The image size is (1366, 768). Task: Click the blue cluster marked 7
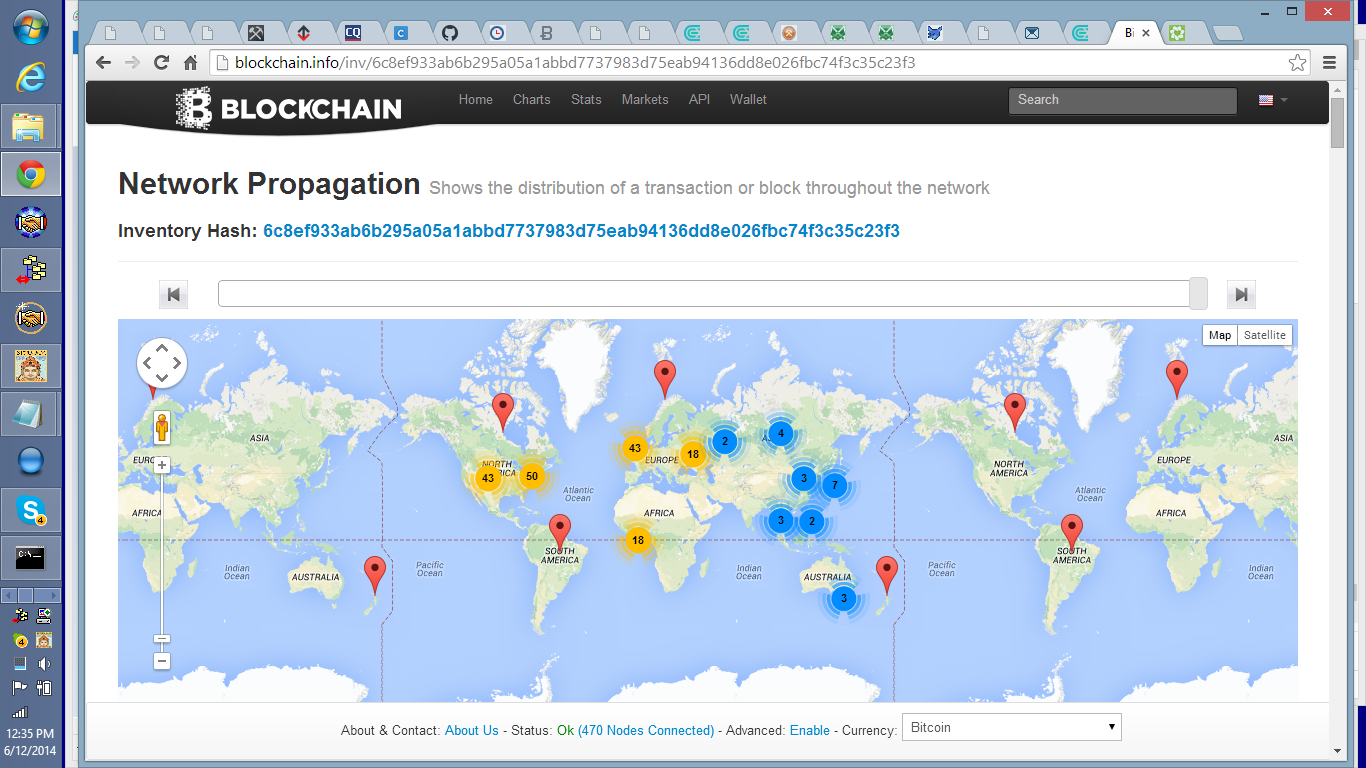pos(834,486)
